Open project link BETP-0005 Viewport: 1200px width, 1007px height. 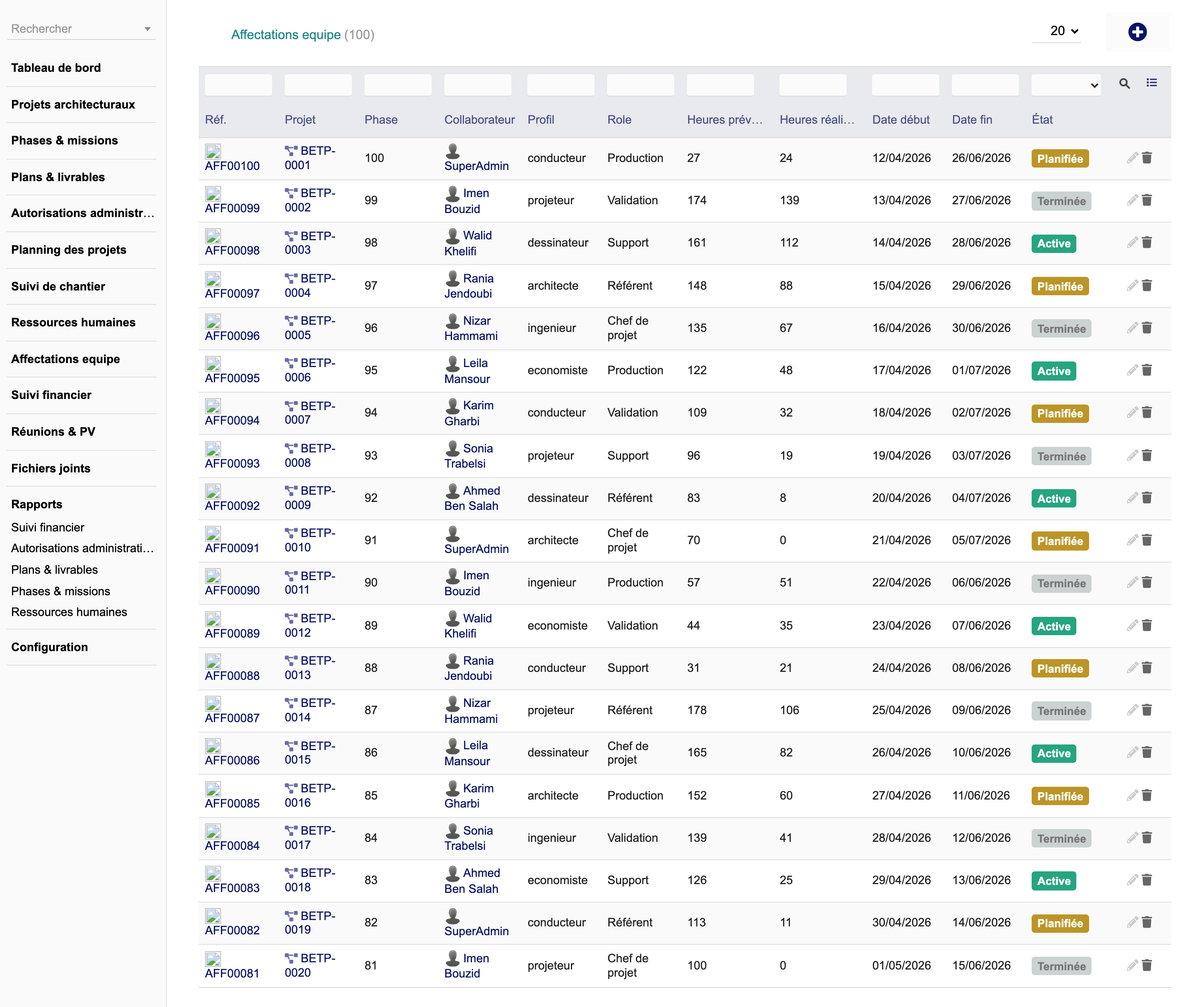311,328
